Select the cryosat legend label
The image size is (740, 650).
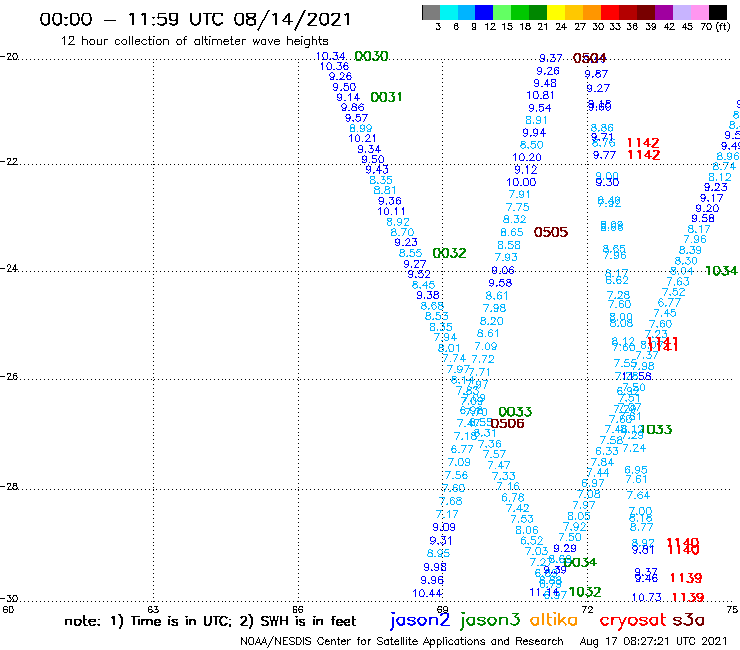click(633, 620)
